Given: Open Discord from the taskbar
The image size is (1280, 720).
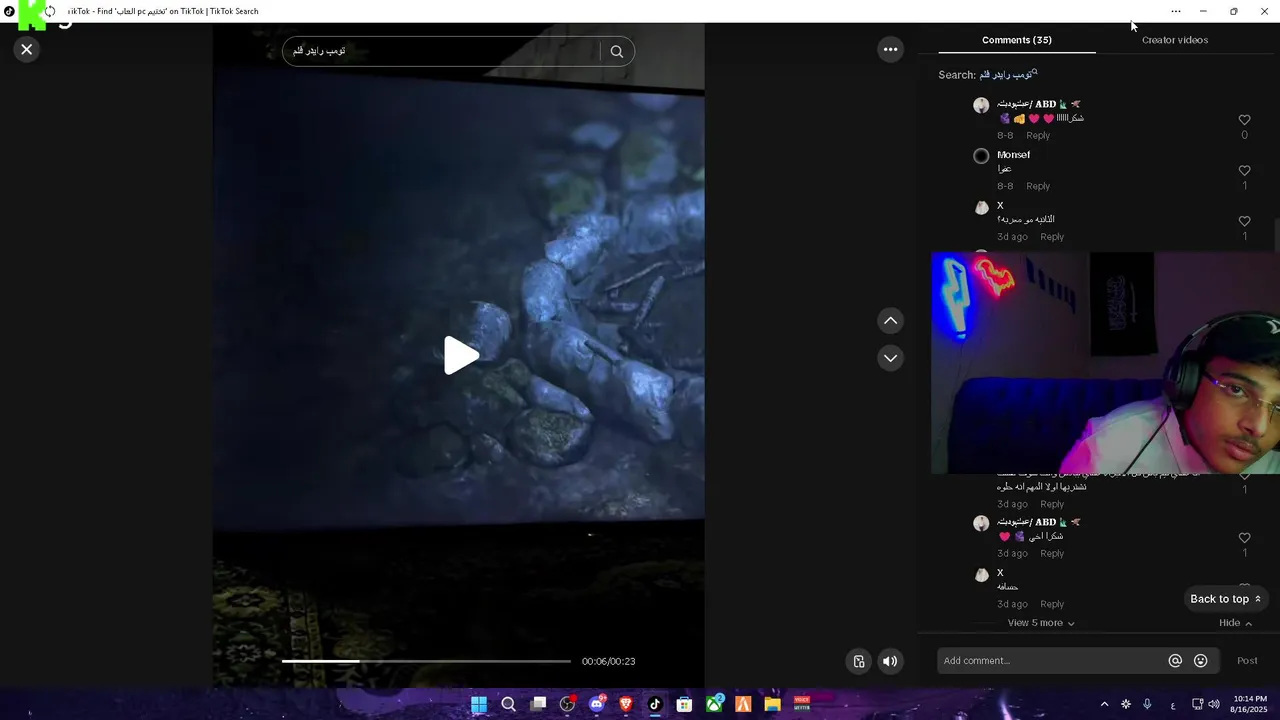Looking at the screenshot, I should [x=597, y=704].
